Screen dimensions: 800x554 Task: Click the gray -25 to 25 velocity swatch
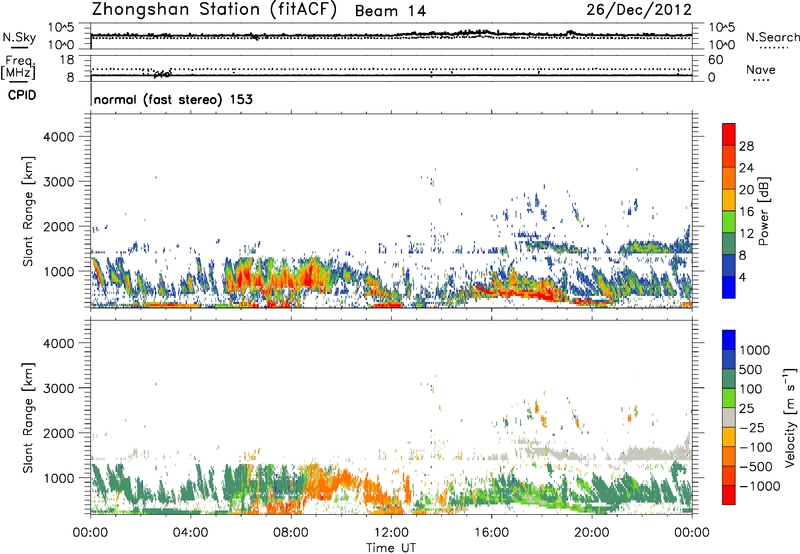(729, 417)
